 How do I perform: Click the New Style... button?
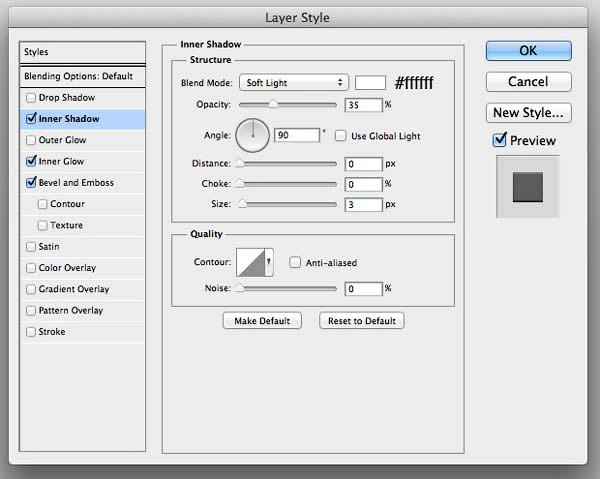tap(528, 112)
